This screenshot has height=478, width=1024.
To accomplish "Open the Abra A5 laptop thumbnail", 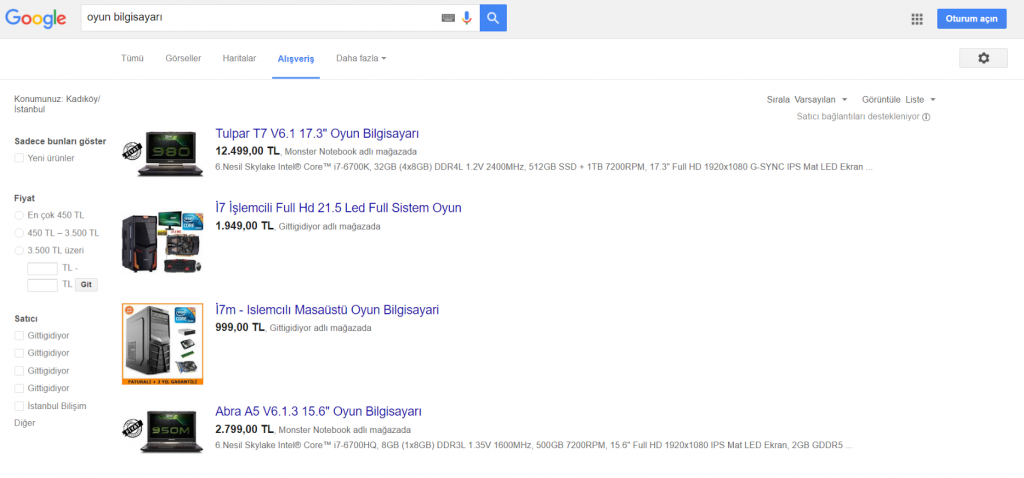I will coord(162,430).
